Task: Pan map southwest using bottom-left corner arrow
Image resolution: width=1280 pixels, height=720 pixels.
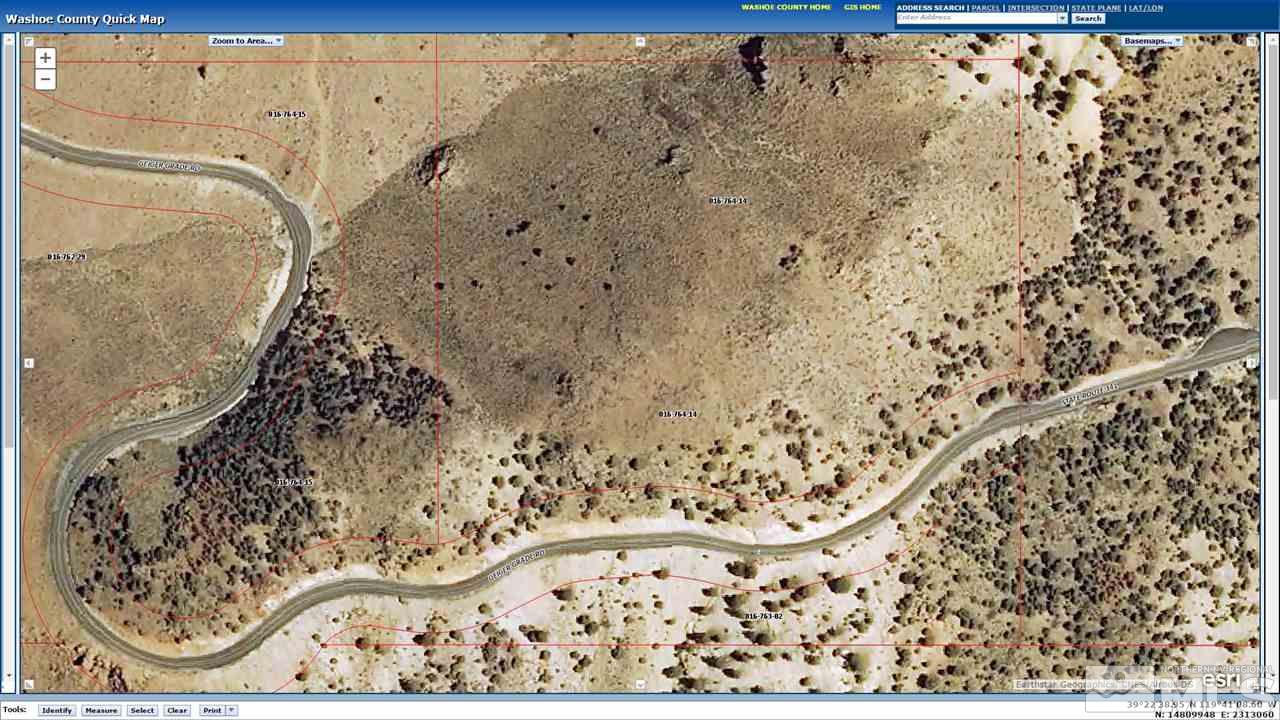Action: pos(28,685)
